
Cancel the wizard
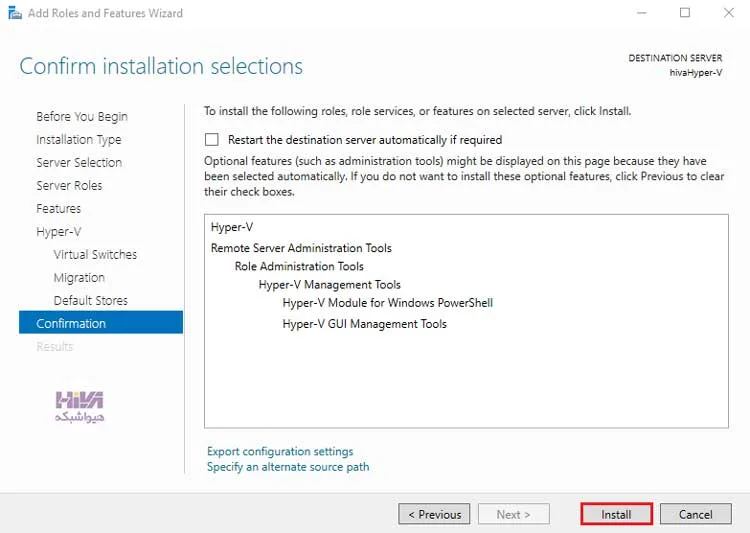pyautogui.click(x=695, y=514)
